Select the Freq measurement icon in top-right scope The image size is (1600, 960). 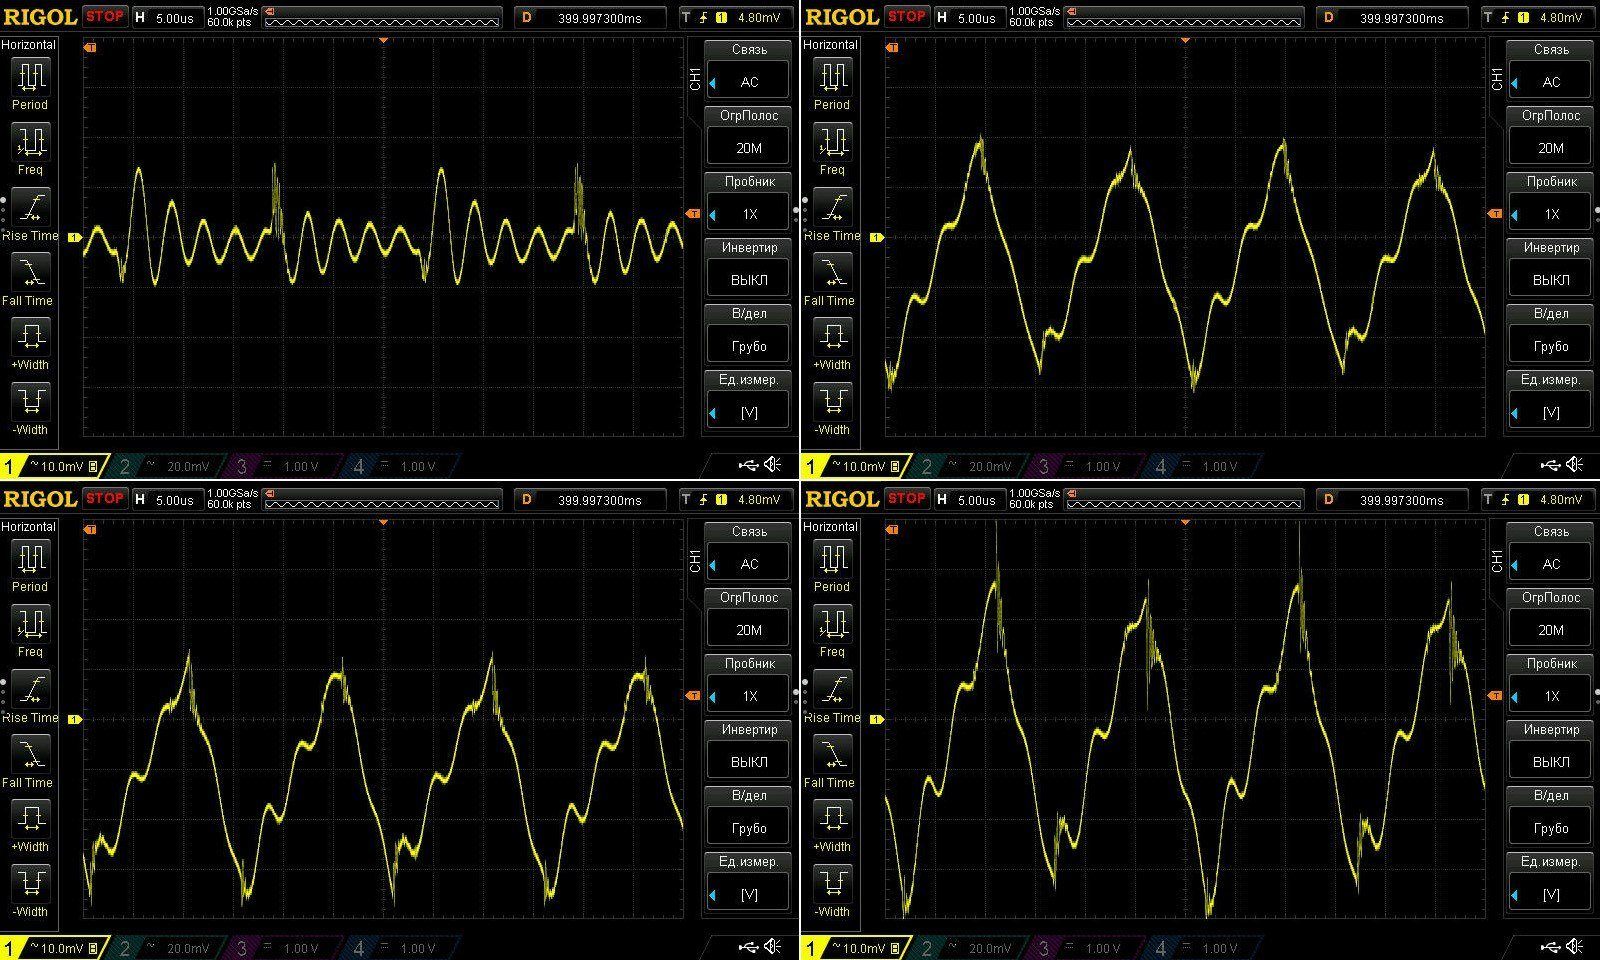(832, 143)
